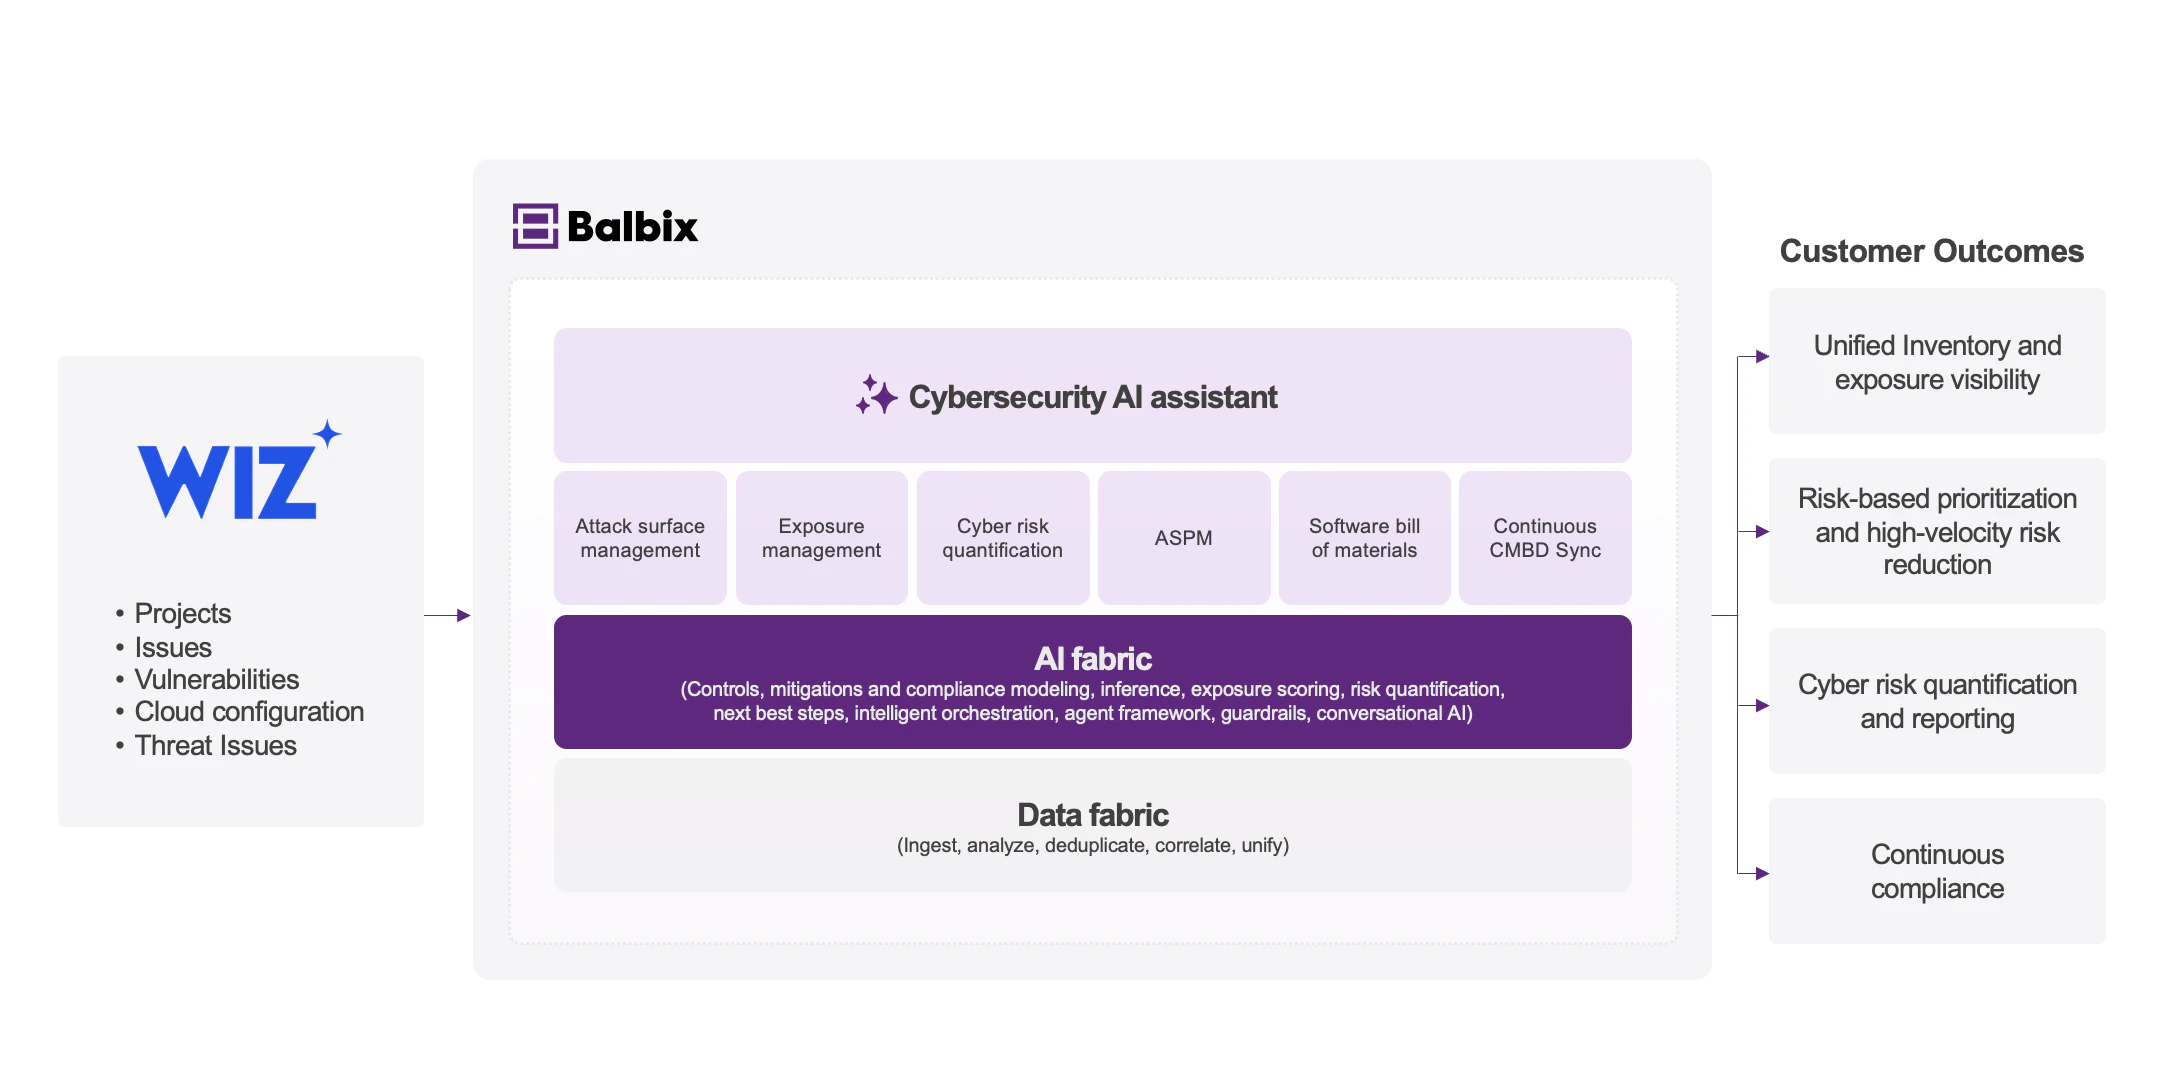Viewport: 2158px width, 1074px height.
Task: Click the Cloud configuration bullet item
Action: click(249, 712)
